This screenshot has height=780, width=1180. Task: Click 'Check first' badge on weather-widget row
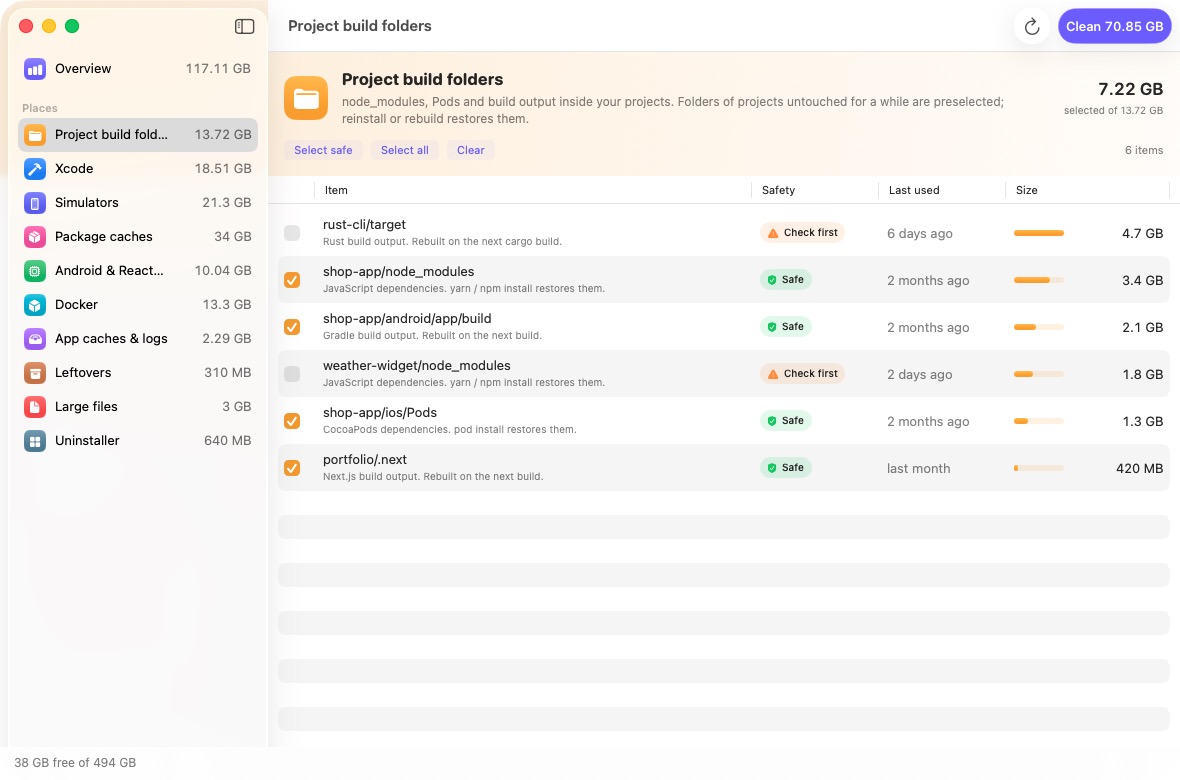(802, 374)
